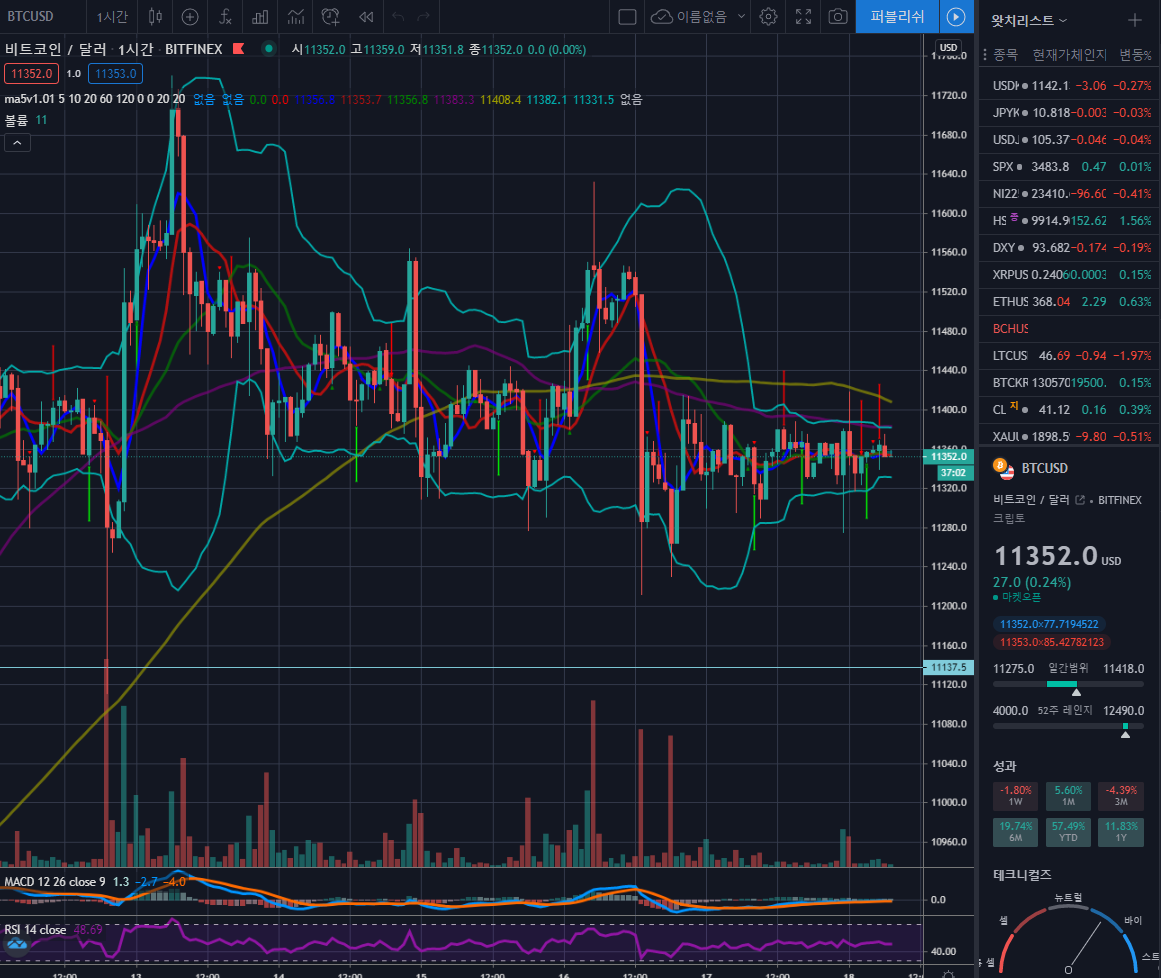Viewport: 1161px width, 978px height.
Task: Create an alert with the alarm clock icon
Action: pos(330,16)
